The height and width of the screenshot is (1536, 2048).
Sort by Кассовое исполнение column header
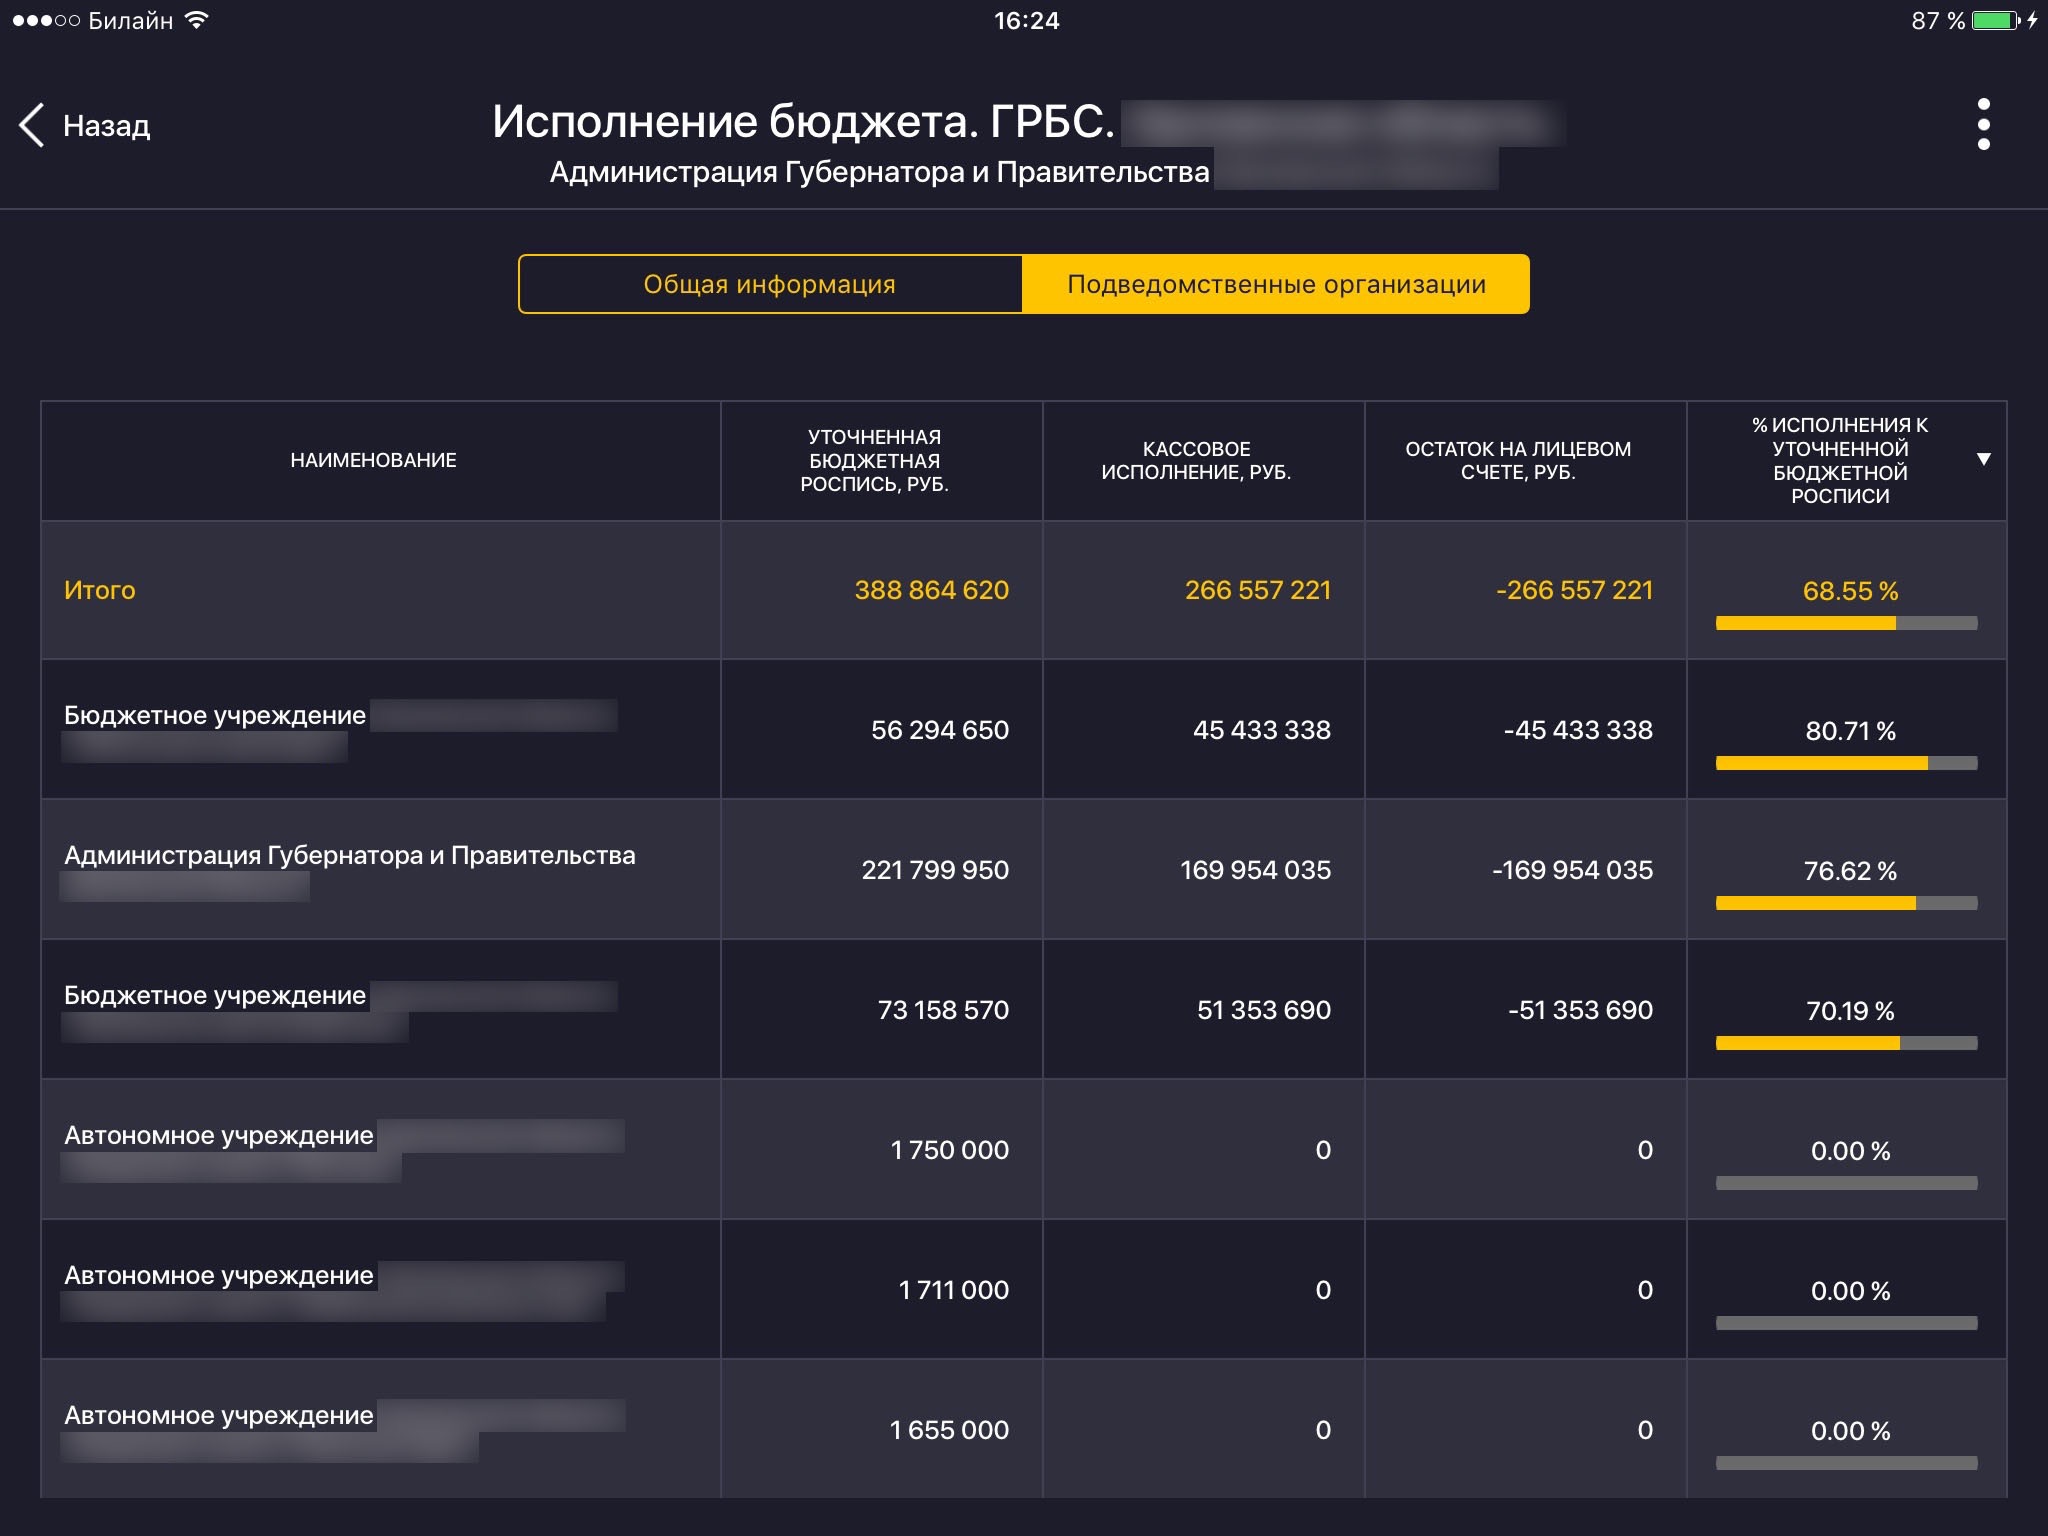click(1204, 460)
